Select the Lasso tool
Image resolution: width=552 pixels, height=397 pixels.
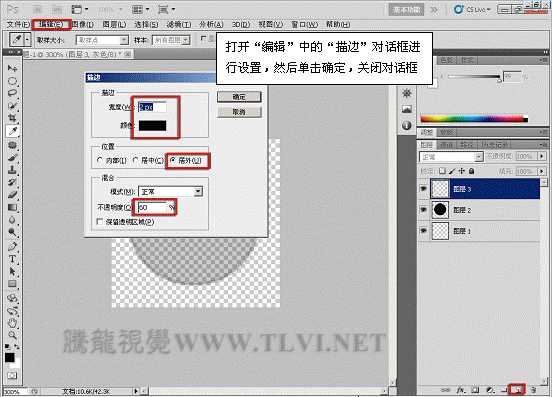12,93
